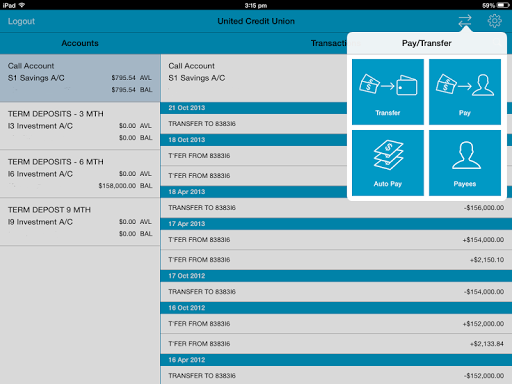The width and height of the screenshot is (512, 384).
Task: Select the Transactions header
Action: (x=329, y=43)
